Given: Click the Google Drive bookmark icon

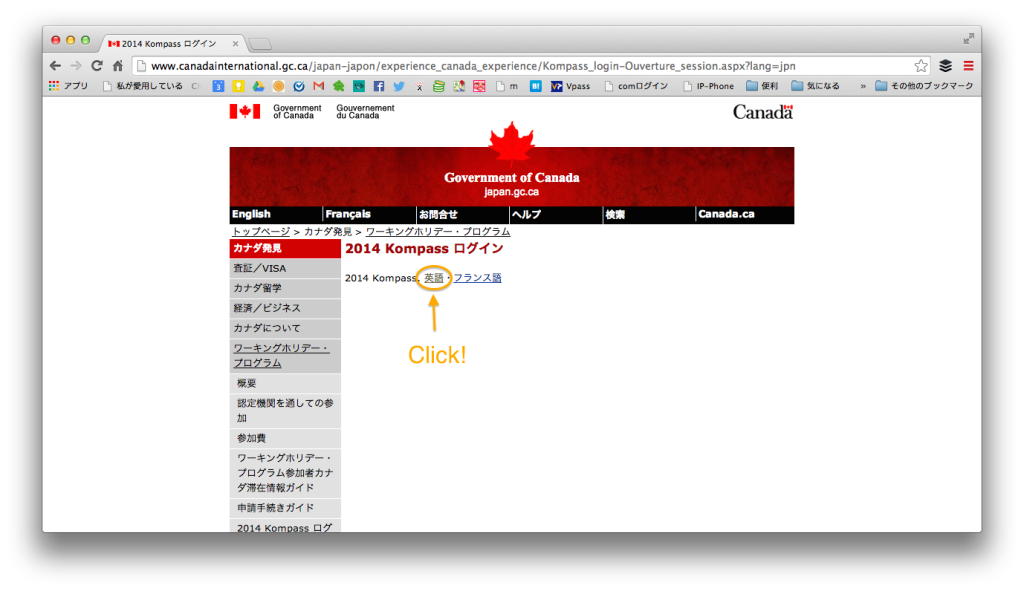Looking at the screenshot, I should click(258, 86).
